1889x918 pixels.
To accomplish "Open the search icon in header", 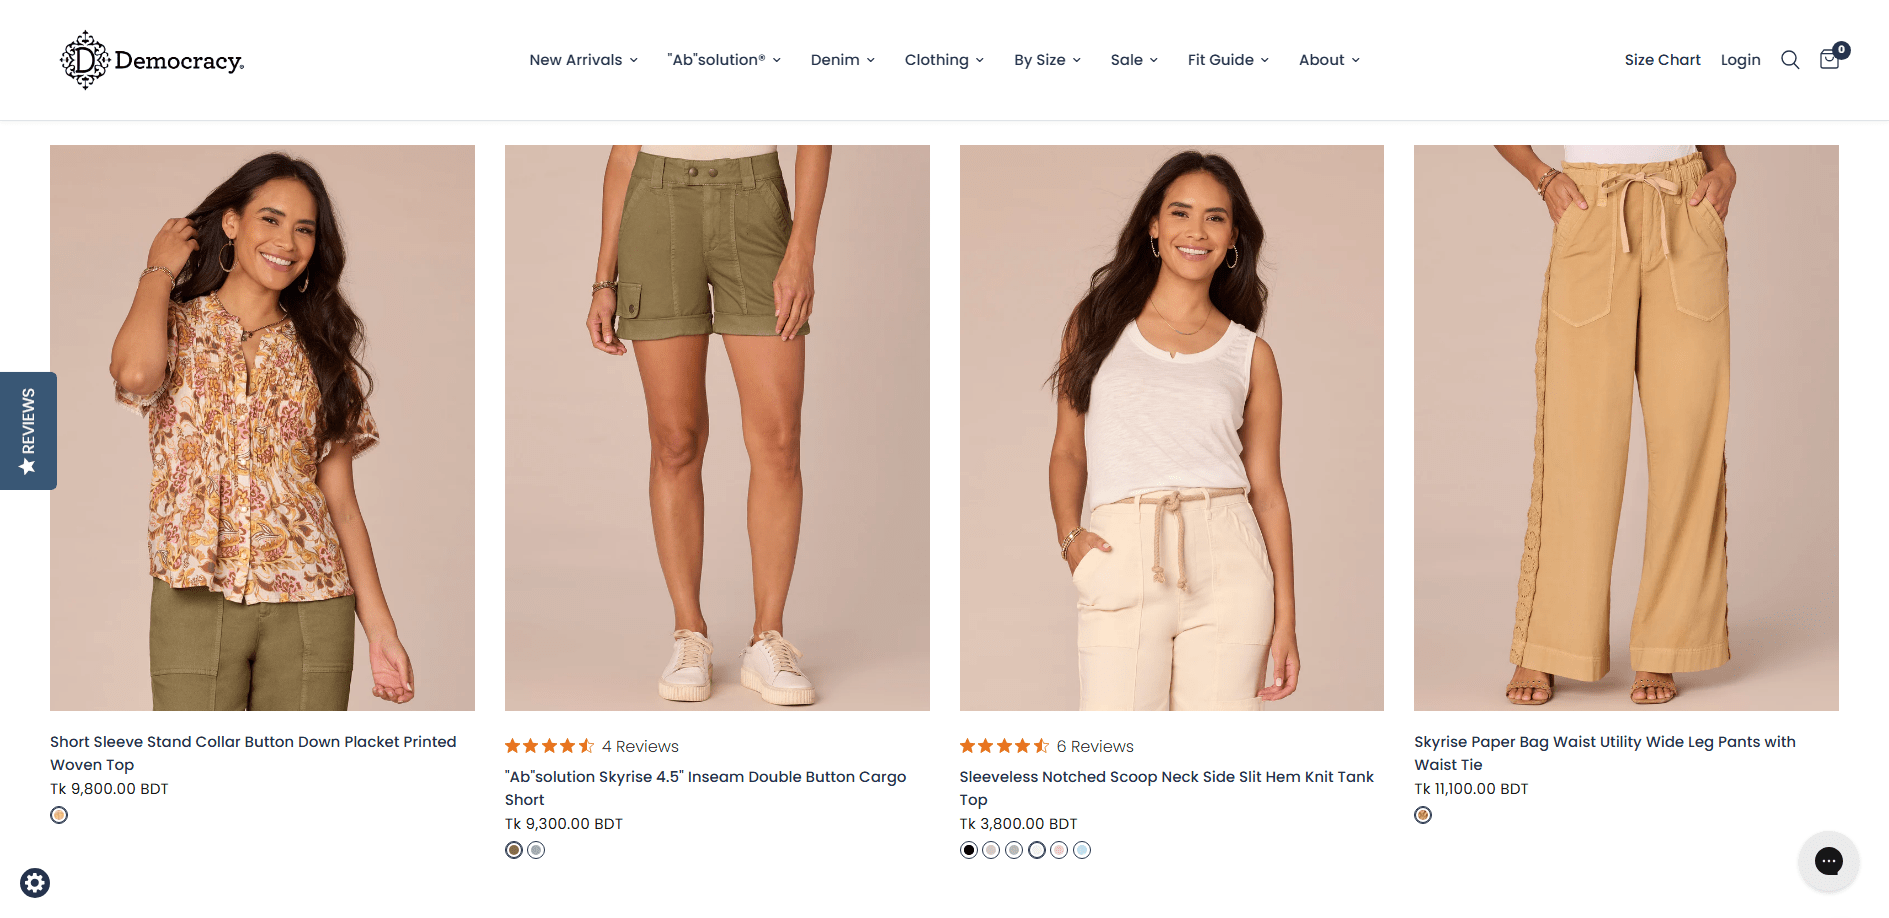I will pyautogui.click(x=1790, y=60).
